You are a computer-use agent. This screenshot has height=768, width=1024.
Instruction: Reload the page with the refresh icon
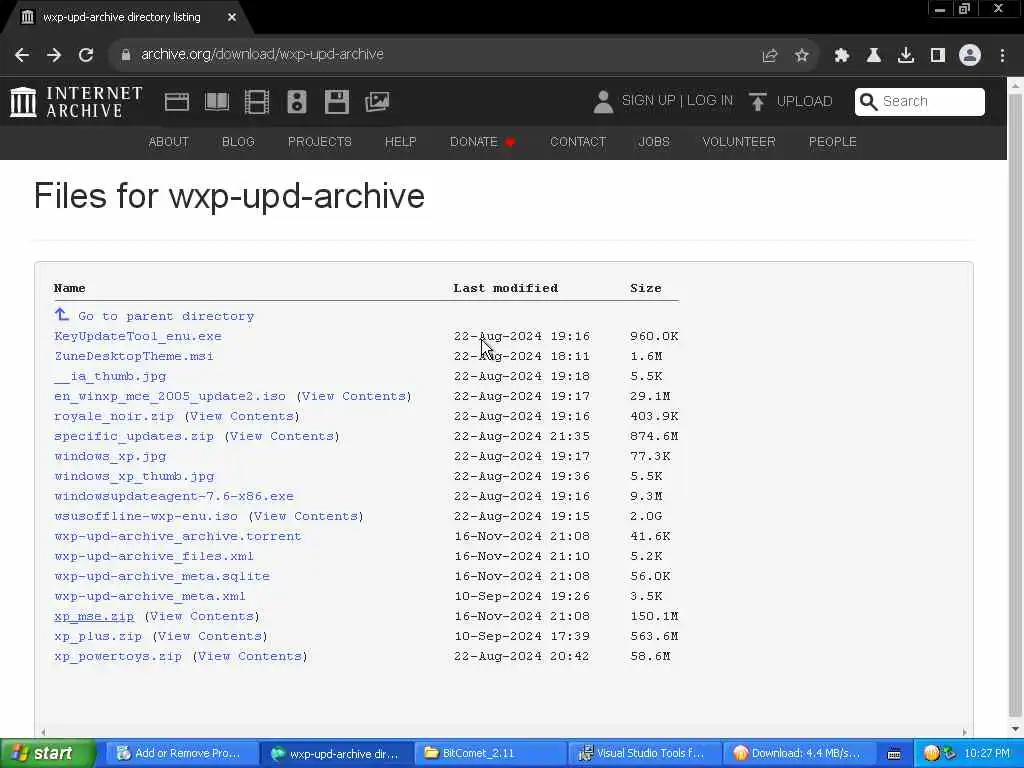[x=86, y=55]
